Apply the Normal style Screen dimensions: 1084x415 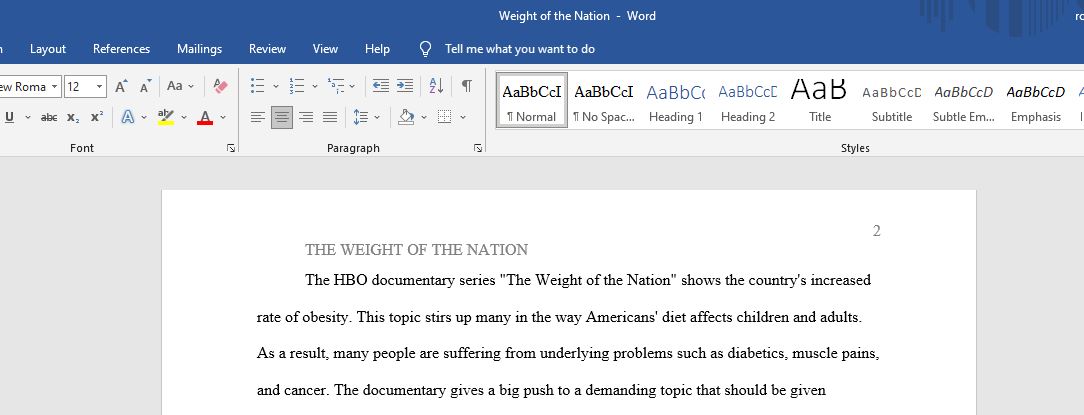(x=532, y=100)
